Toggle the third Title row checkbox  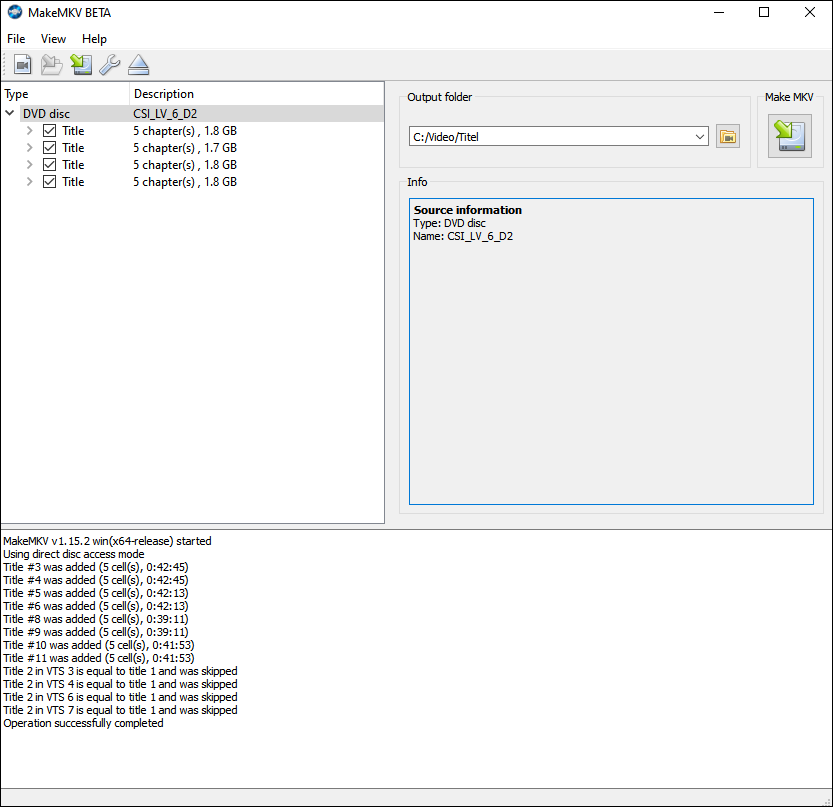pos(49,165)
